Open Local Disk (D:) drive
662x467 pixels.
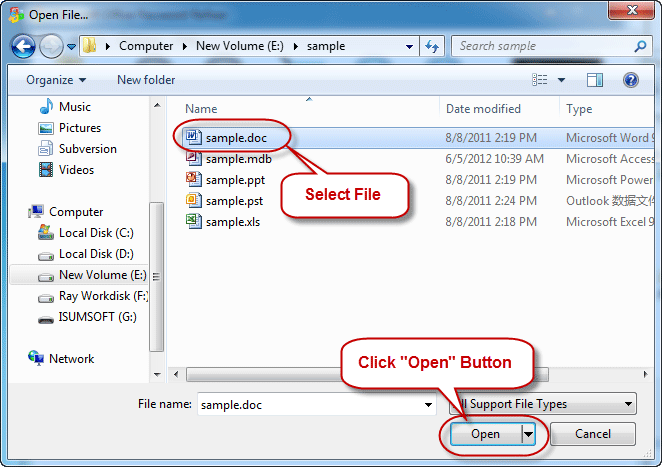pos(96,254)
